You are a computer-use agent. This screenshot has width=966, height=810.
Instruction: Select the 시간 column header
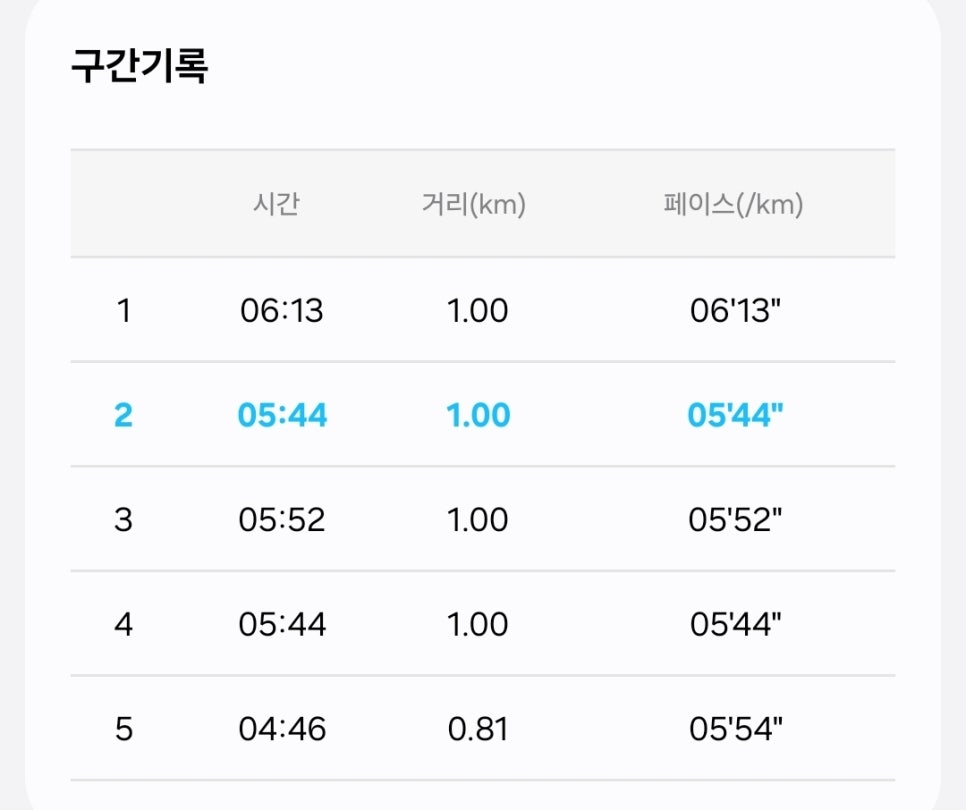click(x=276, y=204)
